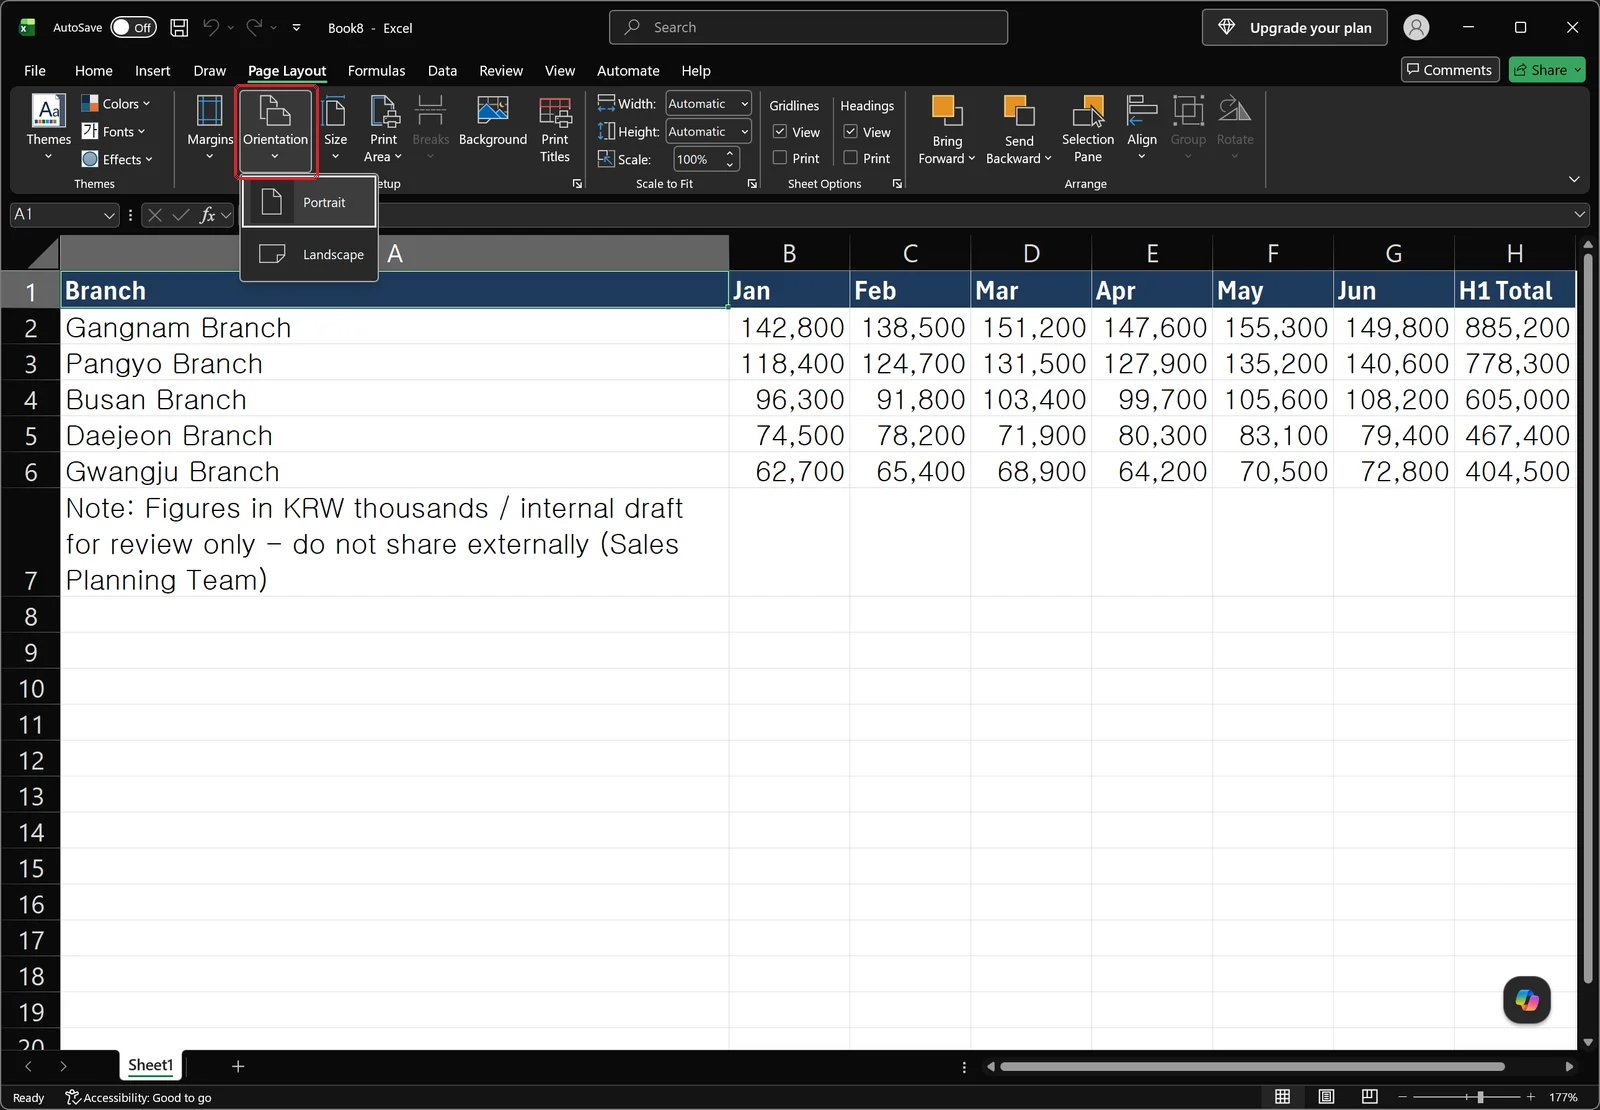This screenshot has height=1110, width=1600.
Task: Open the Themes gallery
Action: pyautogui.click(x=48, y=128)
